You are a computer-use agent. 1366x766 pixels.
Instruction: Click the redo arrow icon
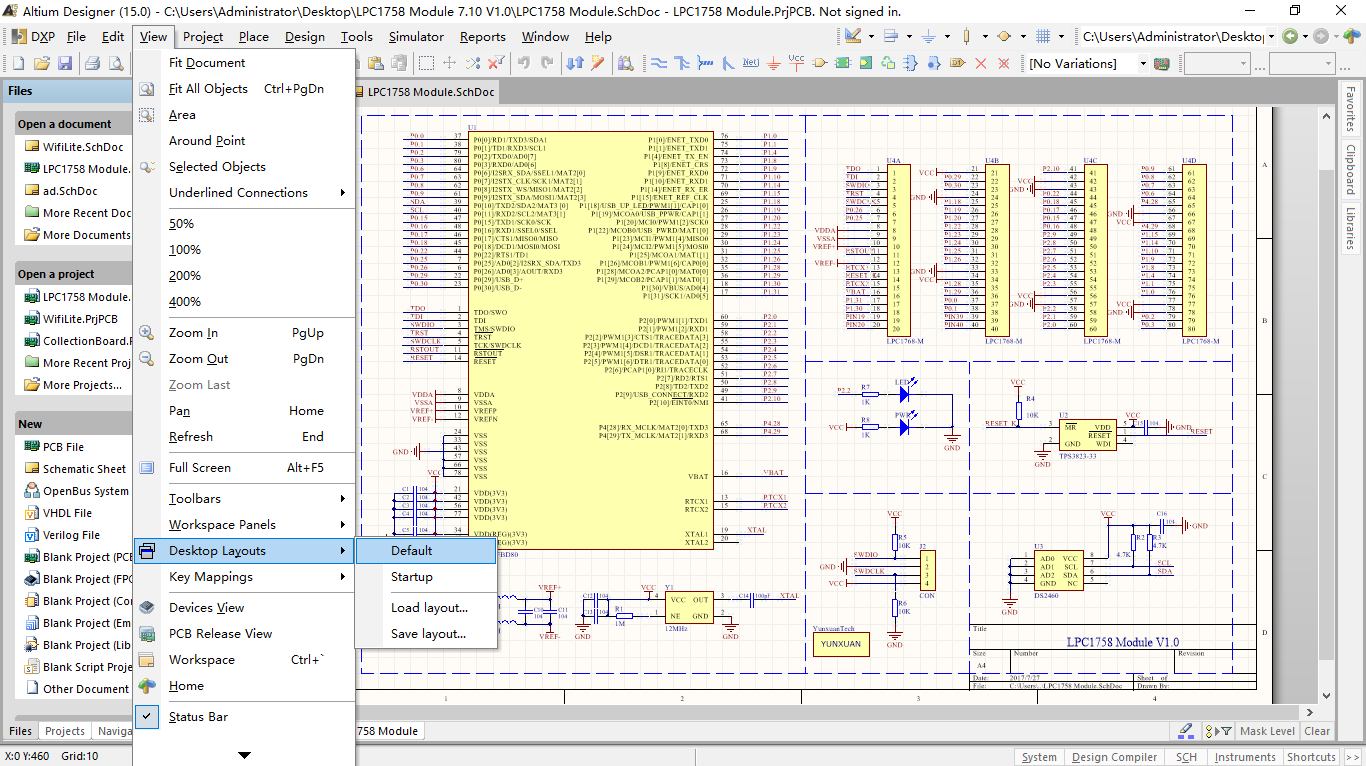pos(547,63)
